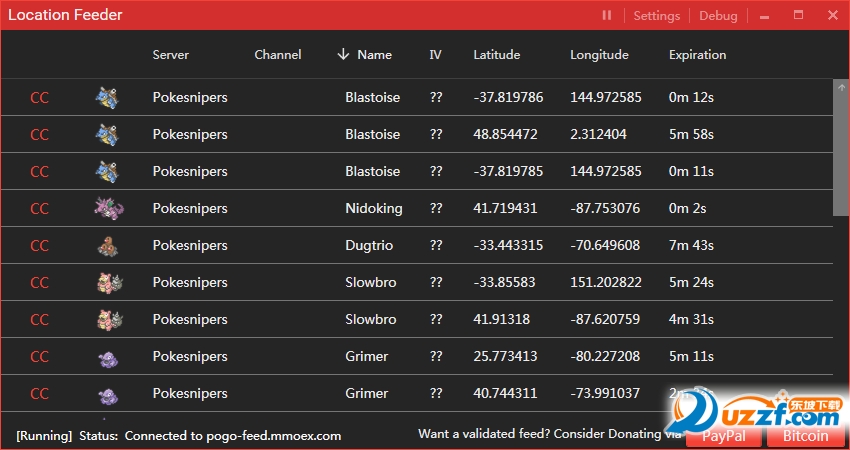Image resolution: width=850 pixels, height=450 pixels.
Task: Select longitude -87.753076 cell
Action: pos(605,208)
